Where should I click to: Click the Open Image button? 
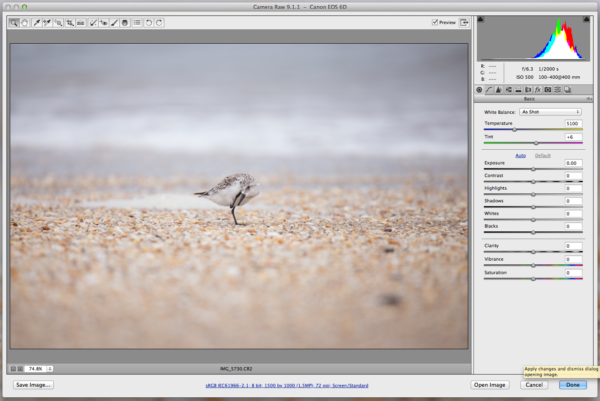490,384
